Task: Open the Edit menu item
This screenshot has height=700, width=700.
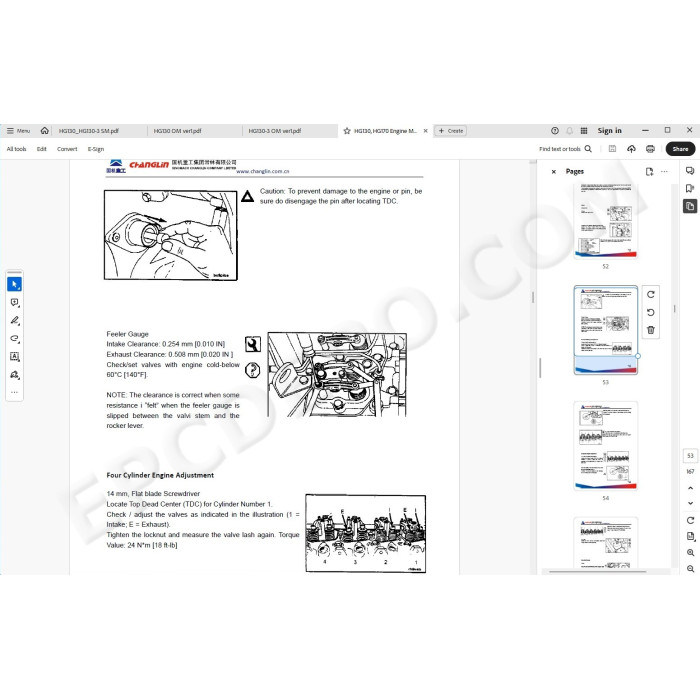Action: [42, 149]
